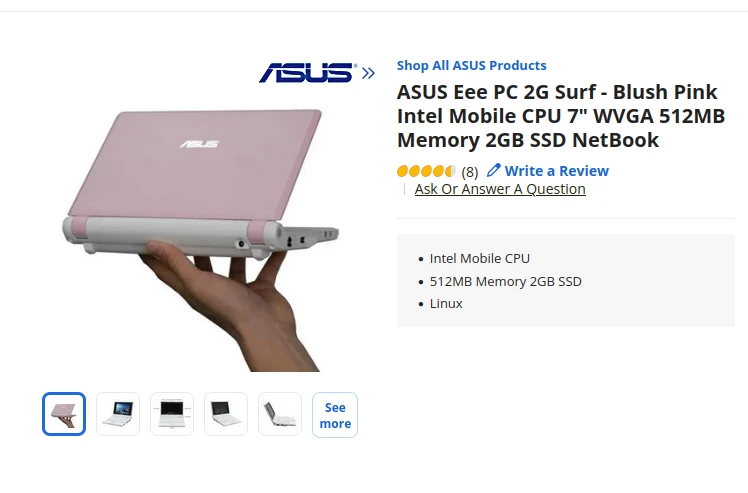Select the pink laptop in hand thumbnail
The image size is (748, 493).
coord(64,414)
